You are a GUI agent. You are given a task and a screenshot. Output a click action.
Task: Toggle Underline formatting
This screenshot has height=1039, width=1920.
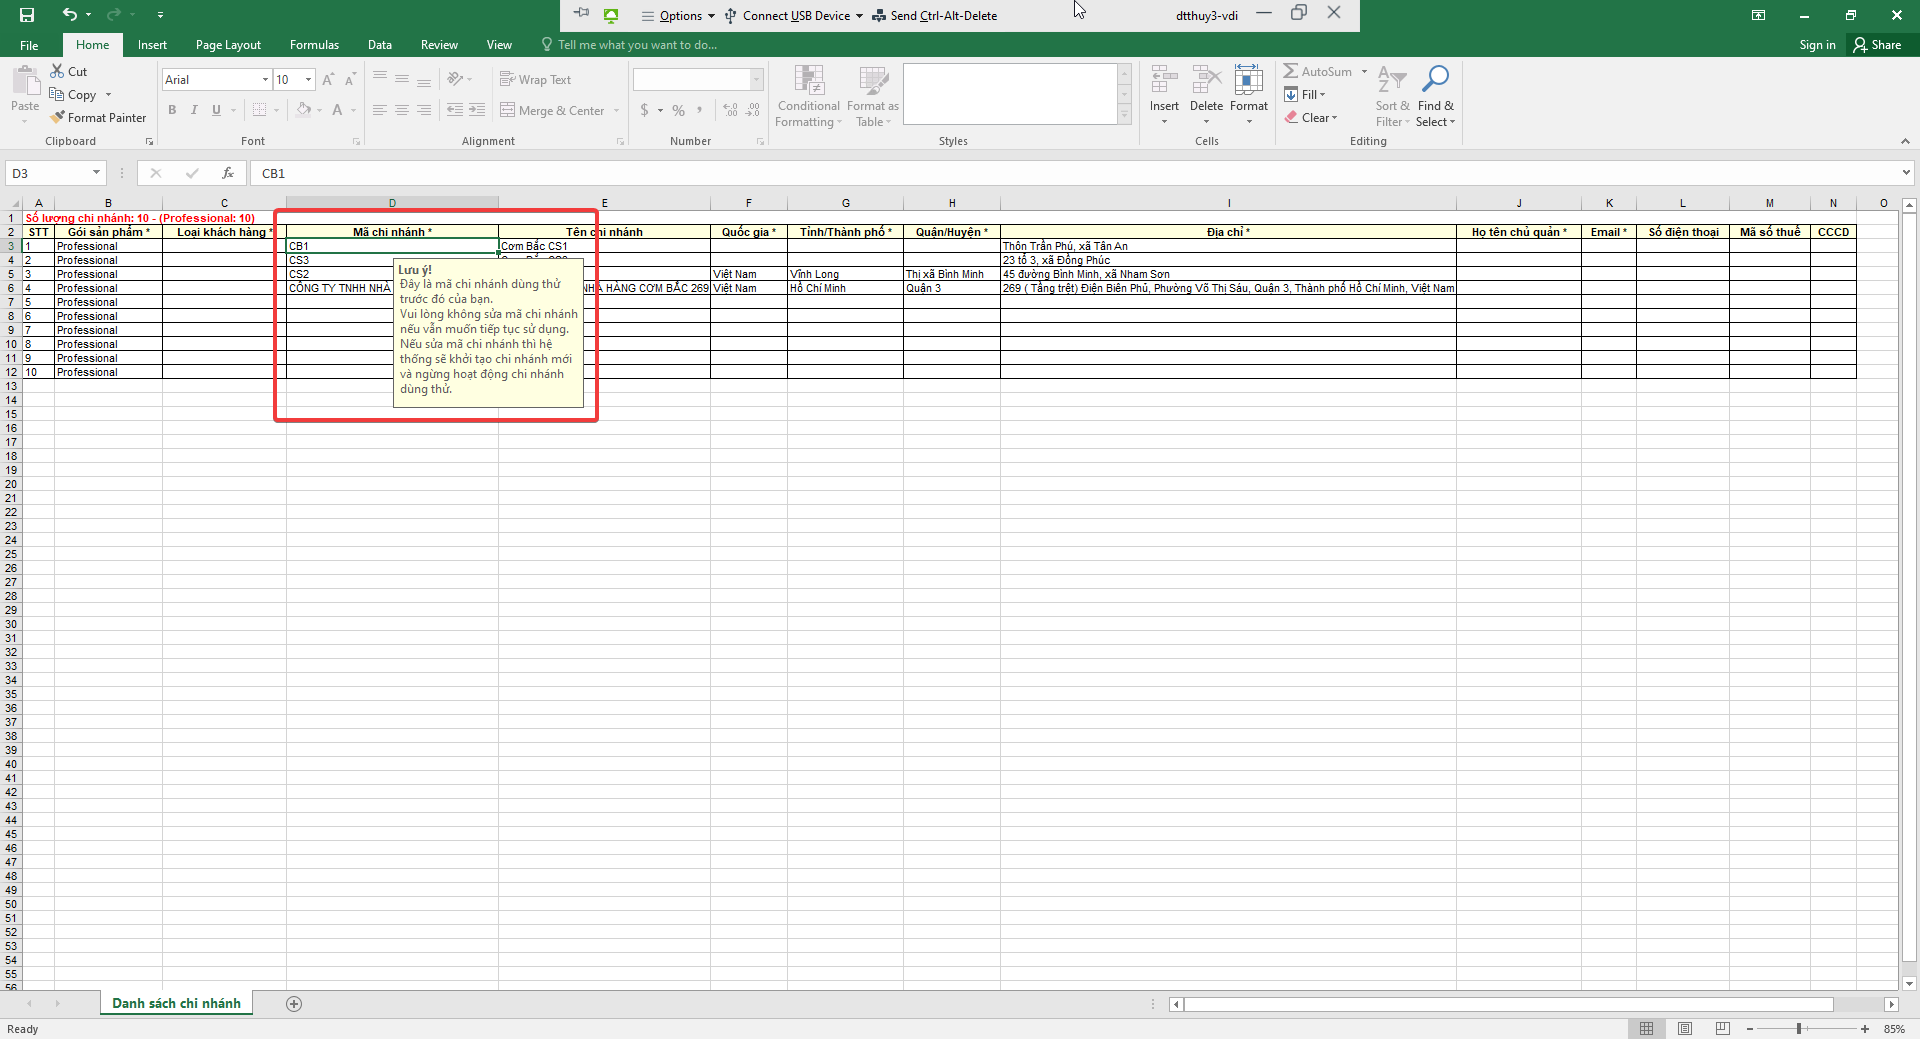click(216, 110)
